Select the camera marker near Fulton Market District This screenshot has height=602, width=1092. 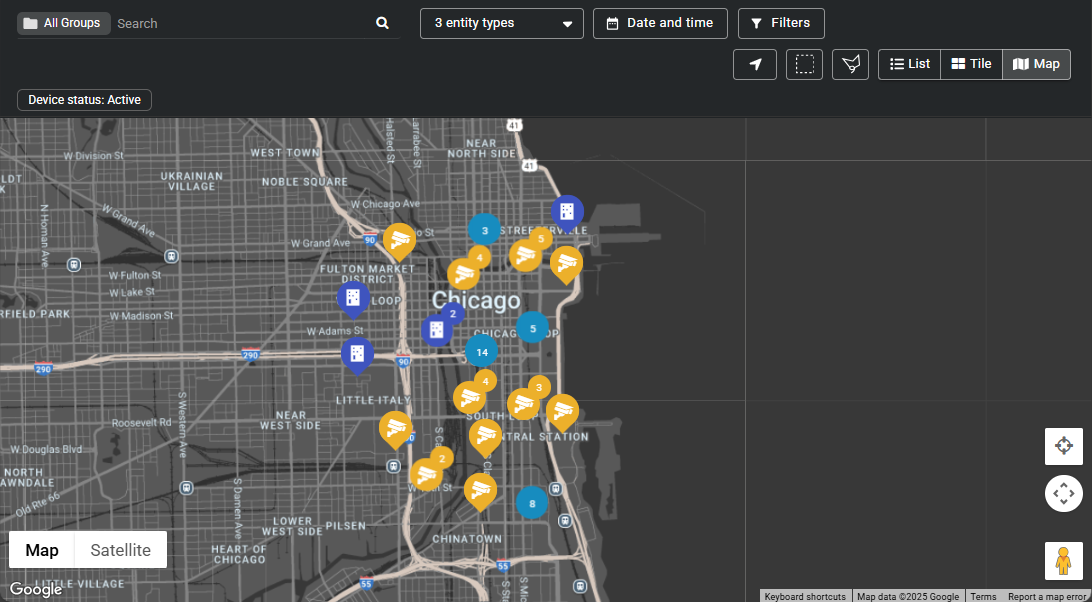coord(399,240)
